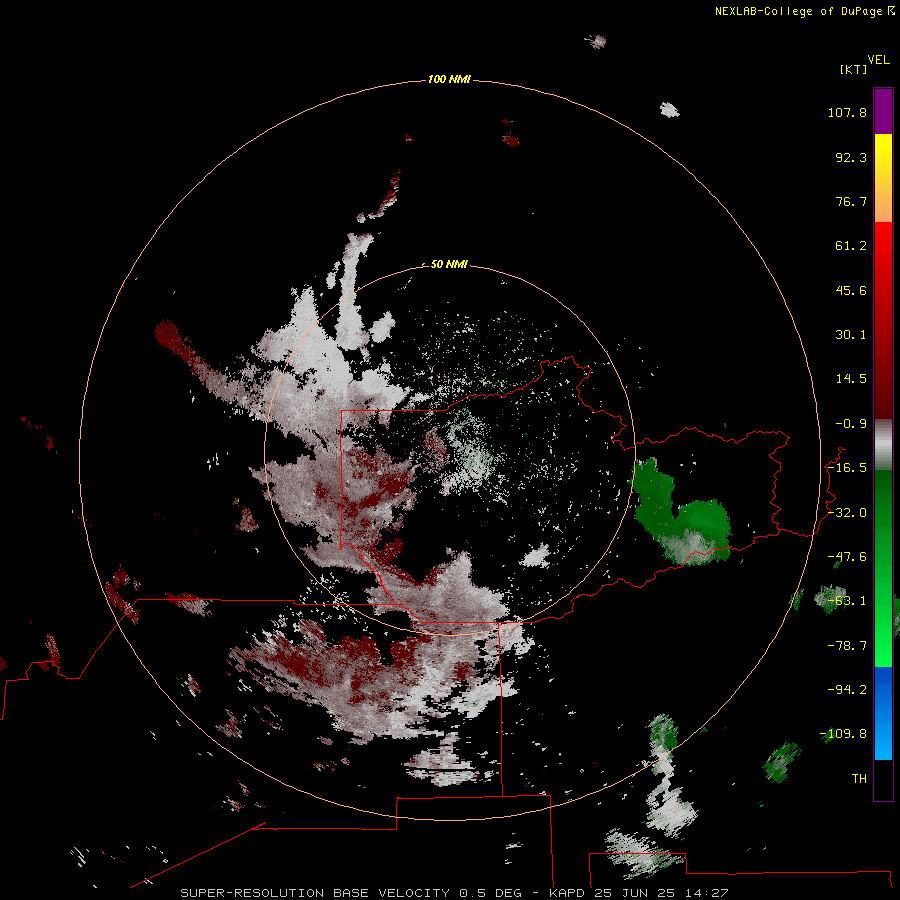Click the 50 NMI range ring label
This screenshot has width=900, height=900.
click(449, 264)
